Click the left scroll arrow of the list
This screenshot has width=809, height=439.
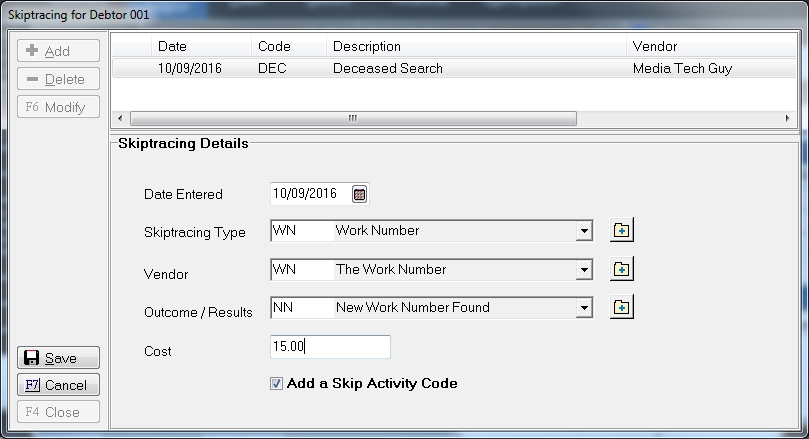pos(119,118)
